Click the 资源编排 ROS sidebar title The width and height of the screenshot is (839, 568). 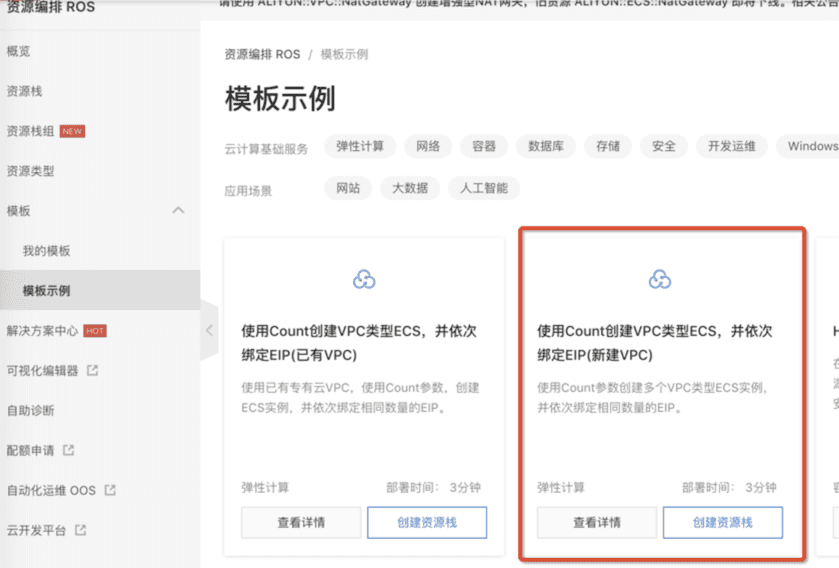pyautogui.click(x=50, y=7)
